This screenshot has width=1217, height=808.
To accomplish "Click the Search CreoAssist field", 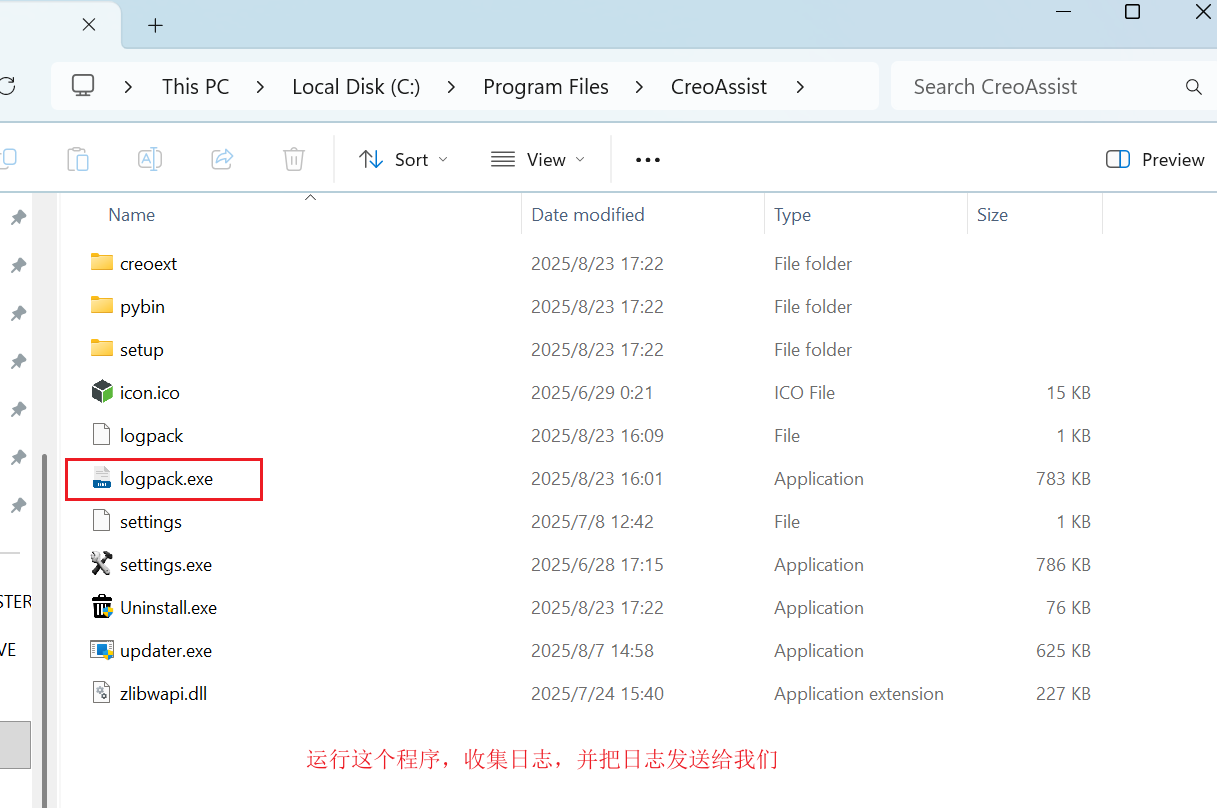I will [1040, 87].
